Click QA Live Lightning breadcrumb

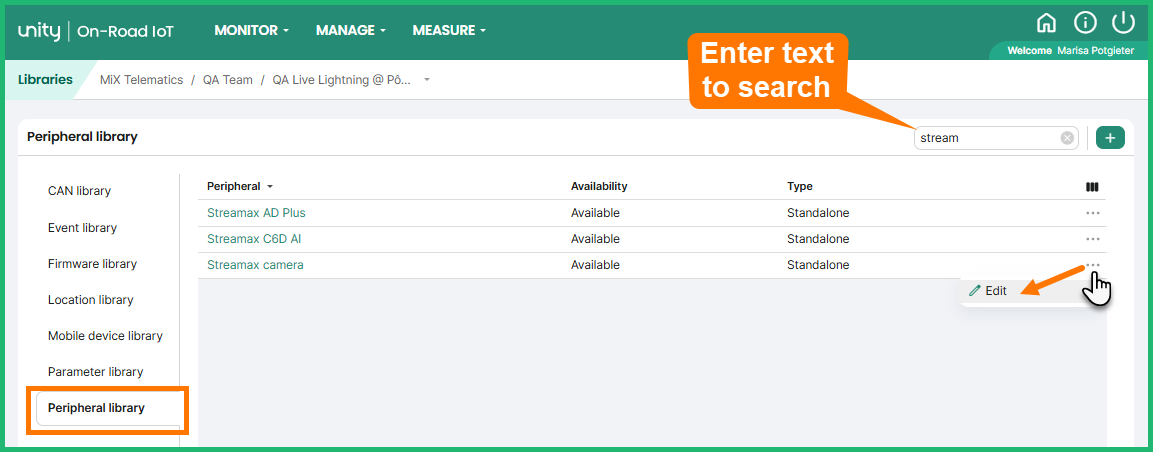(x=342, y=79)
